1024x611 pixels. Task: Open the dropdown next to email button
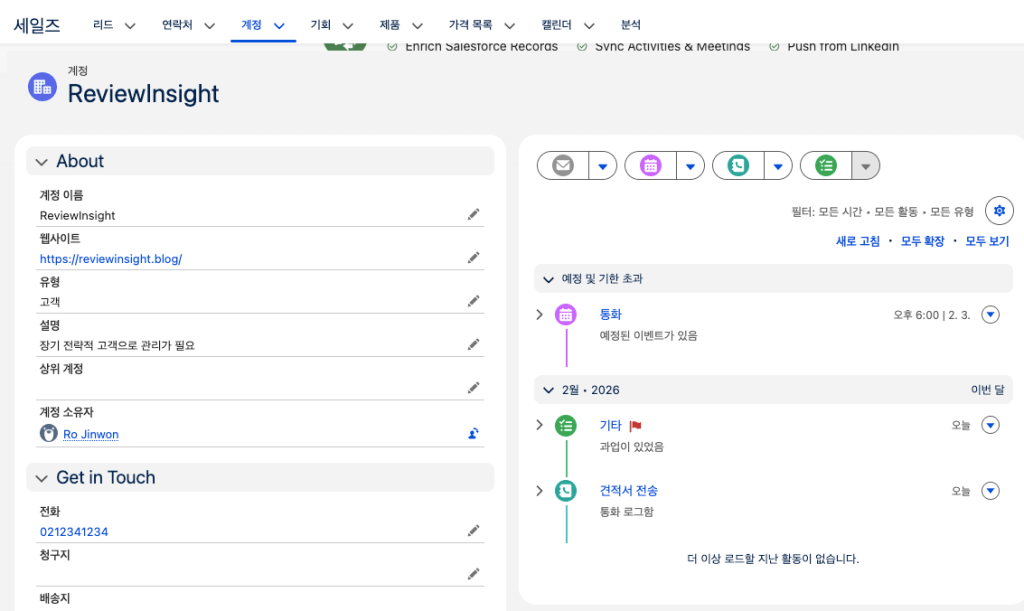pyautogui.click(x=602, y=166)
